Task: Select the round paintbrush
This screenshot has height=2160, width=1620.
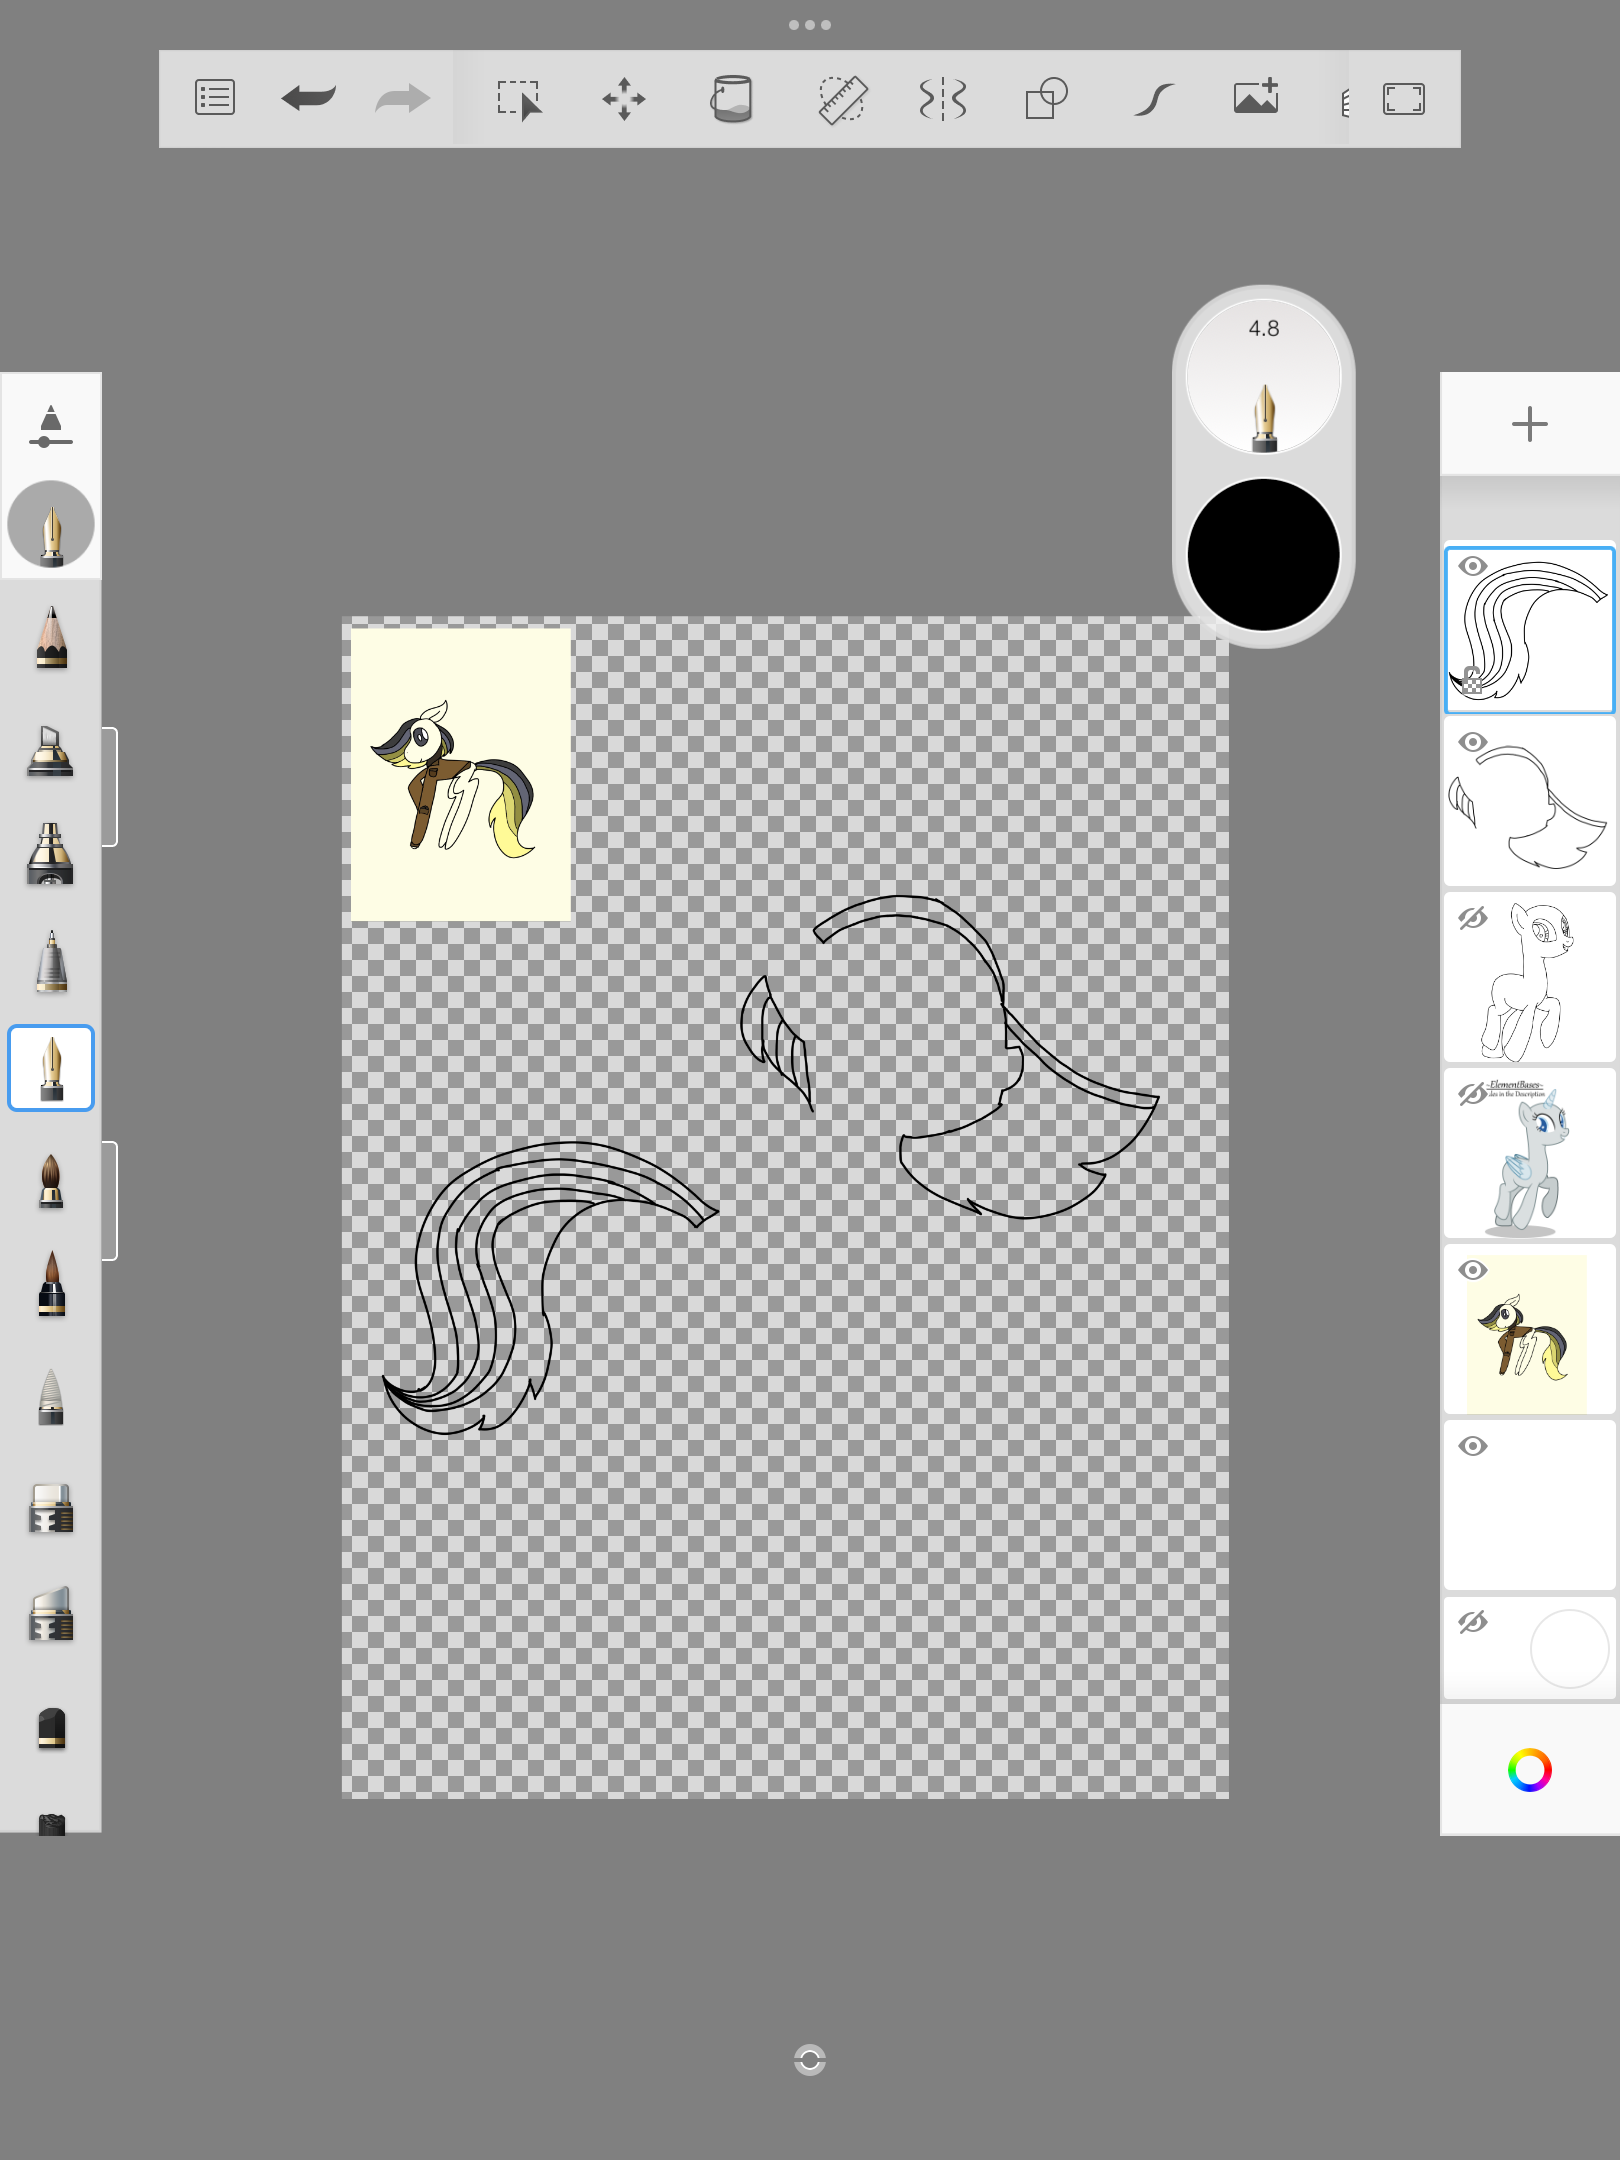Action: [x=51, y=1181]
